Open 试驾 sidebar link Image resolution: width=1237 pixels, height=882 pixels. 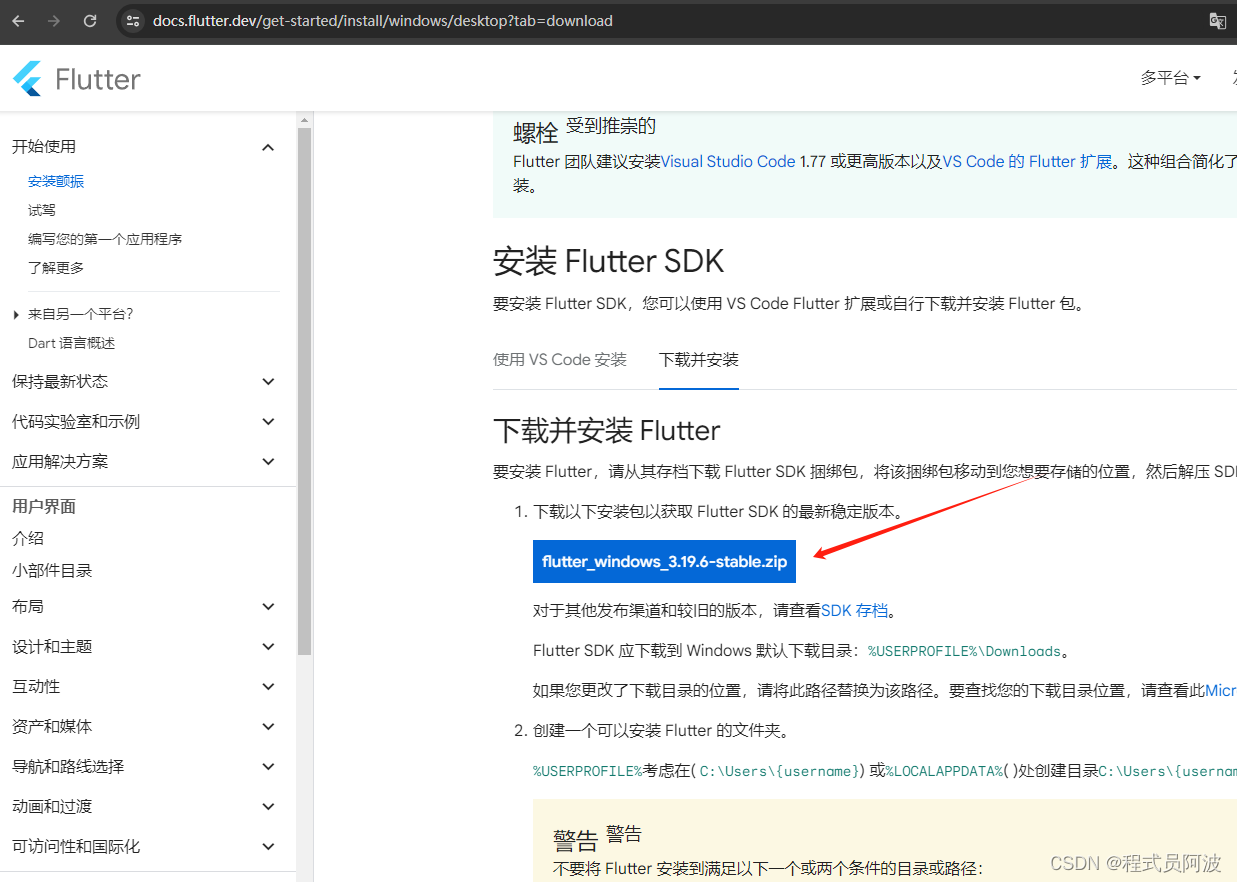42,210
